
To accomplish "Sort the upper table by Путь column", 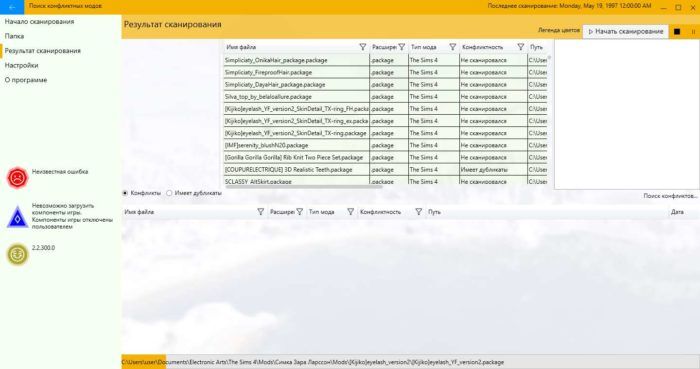I will (537, 47).
